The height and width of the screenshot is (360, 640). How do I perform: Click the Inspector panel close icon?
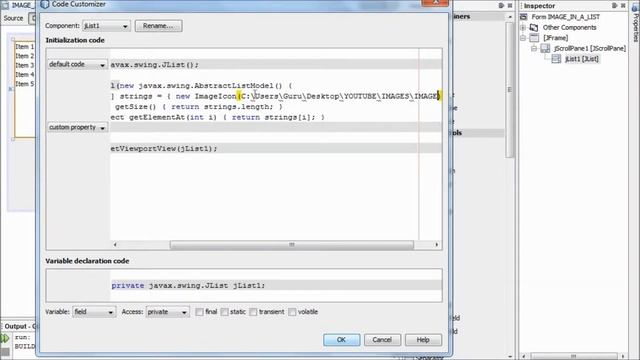click(623, 5)
